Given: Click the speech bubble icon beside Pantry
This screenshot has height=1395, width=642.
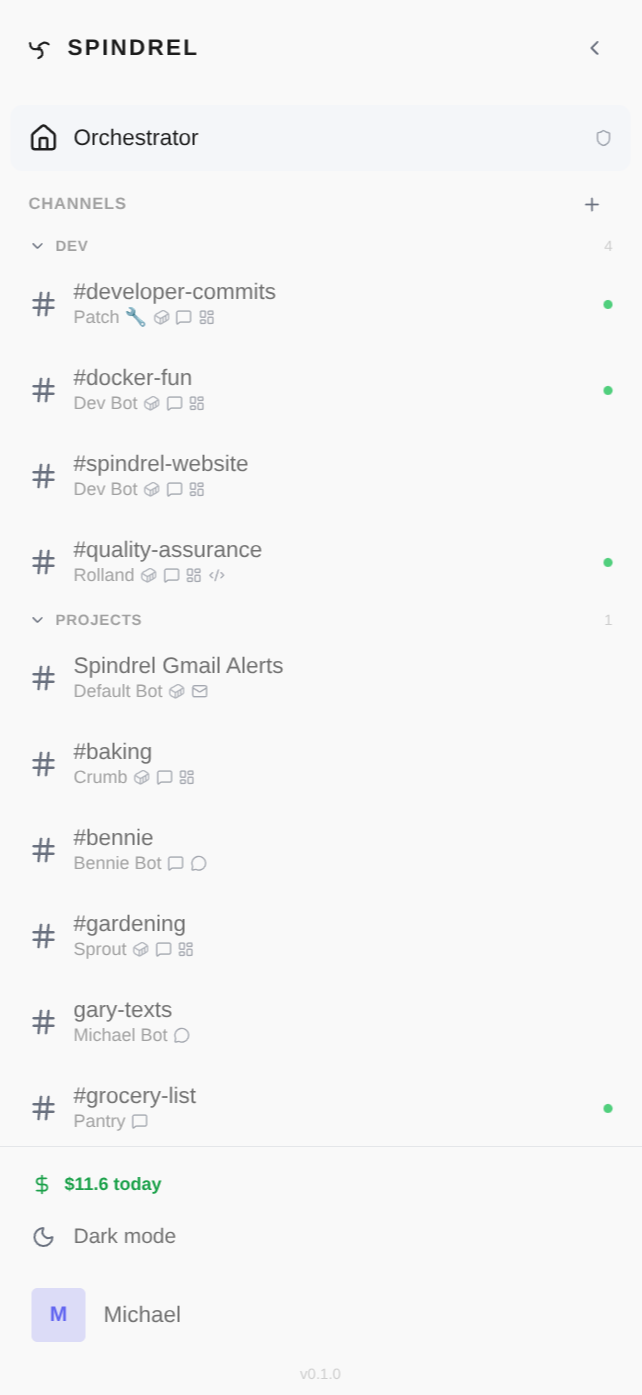Looking at the screenshot, I should 139,1121.
